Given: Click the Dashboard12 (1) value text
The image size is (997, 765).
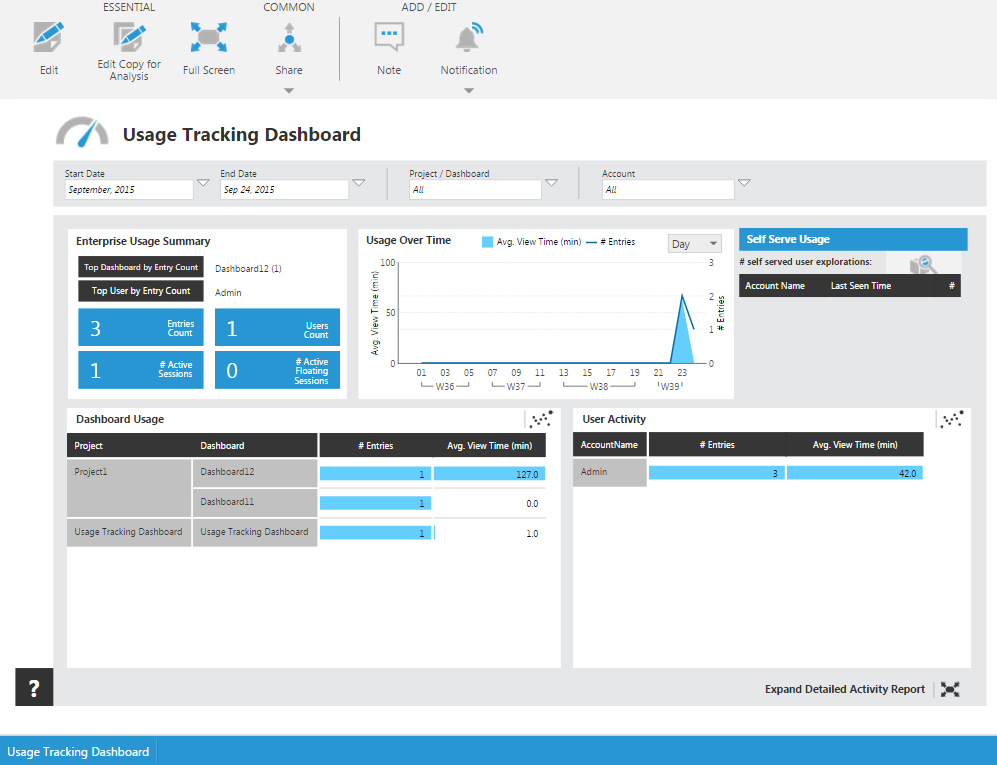Looking at the screenshot, I should pos(248,268).
